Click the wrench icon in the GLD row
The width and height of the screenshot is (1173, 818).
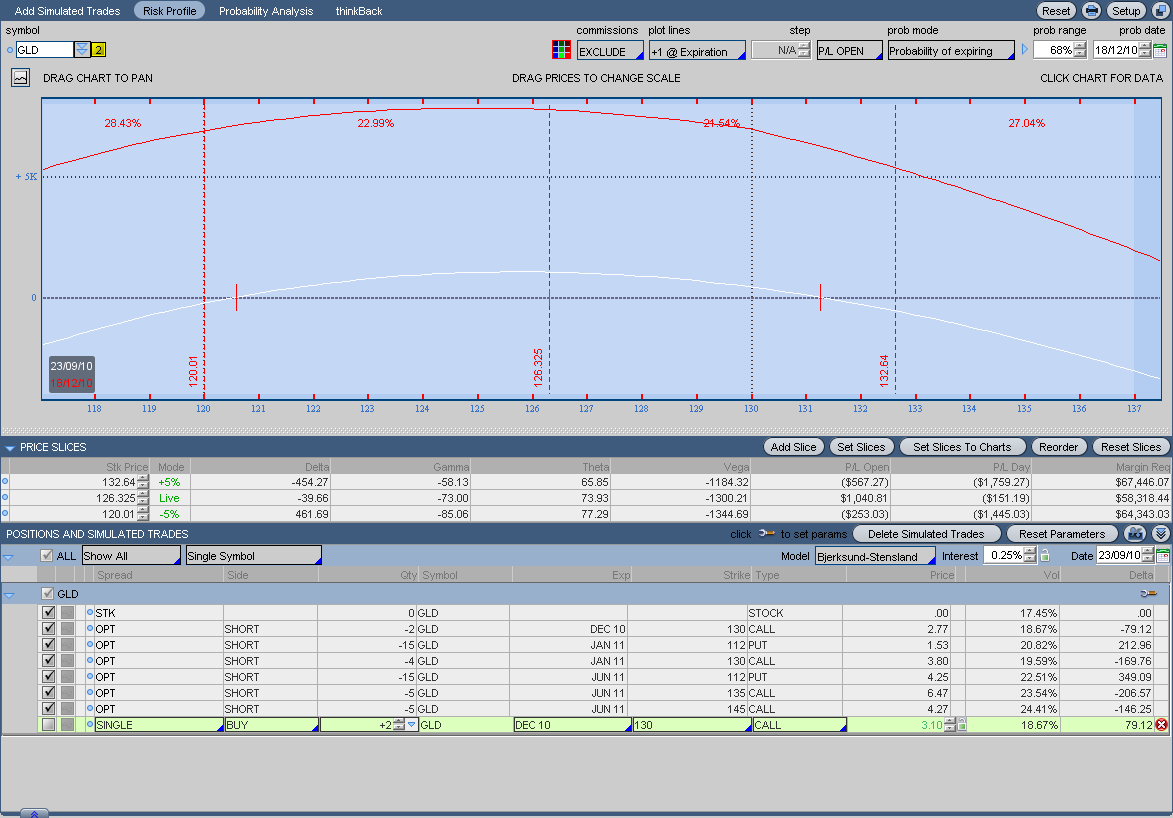(1148, 594)
